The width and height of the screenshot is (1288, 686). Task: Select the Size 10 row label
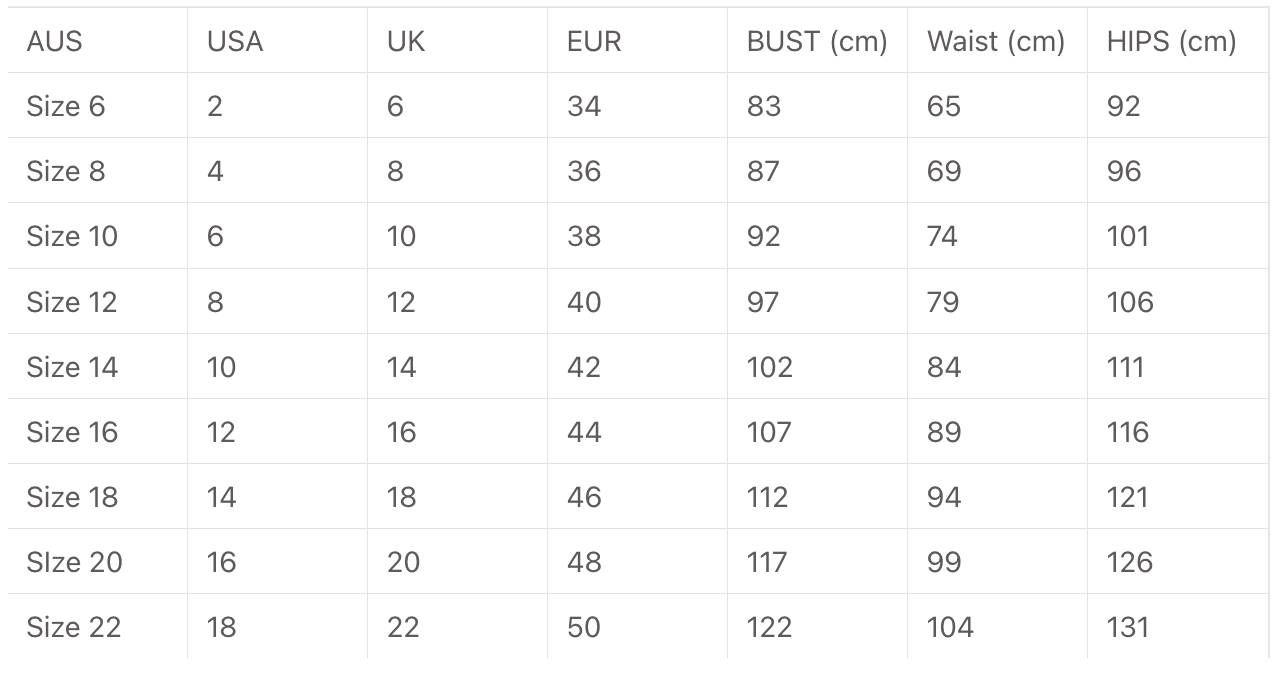coord(72,237)
